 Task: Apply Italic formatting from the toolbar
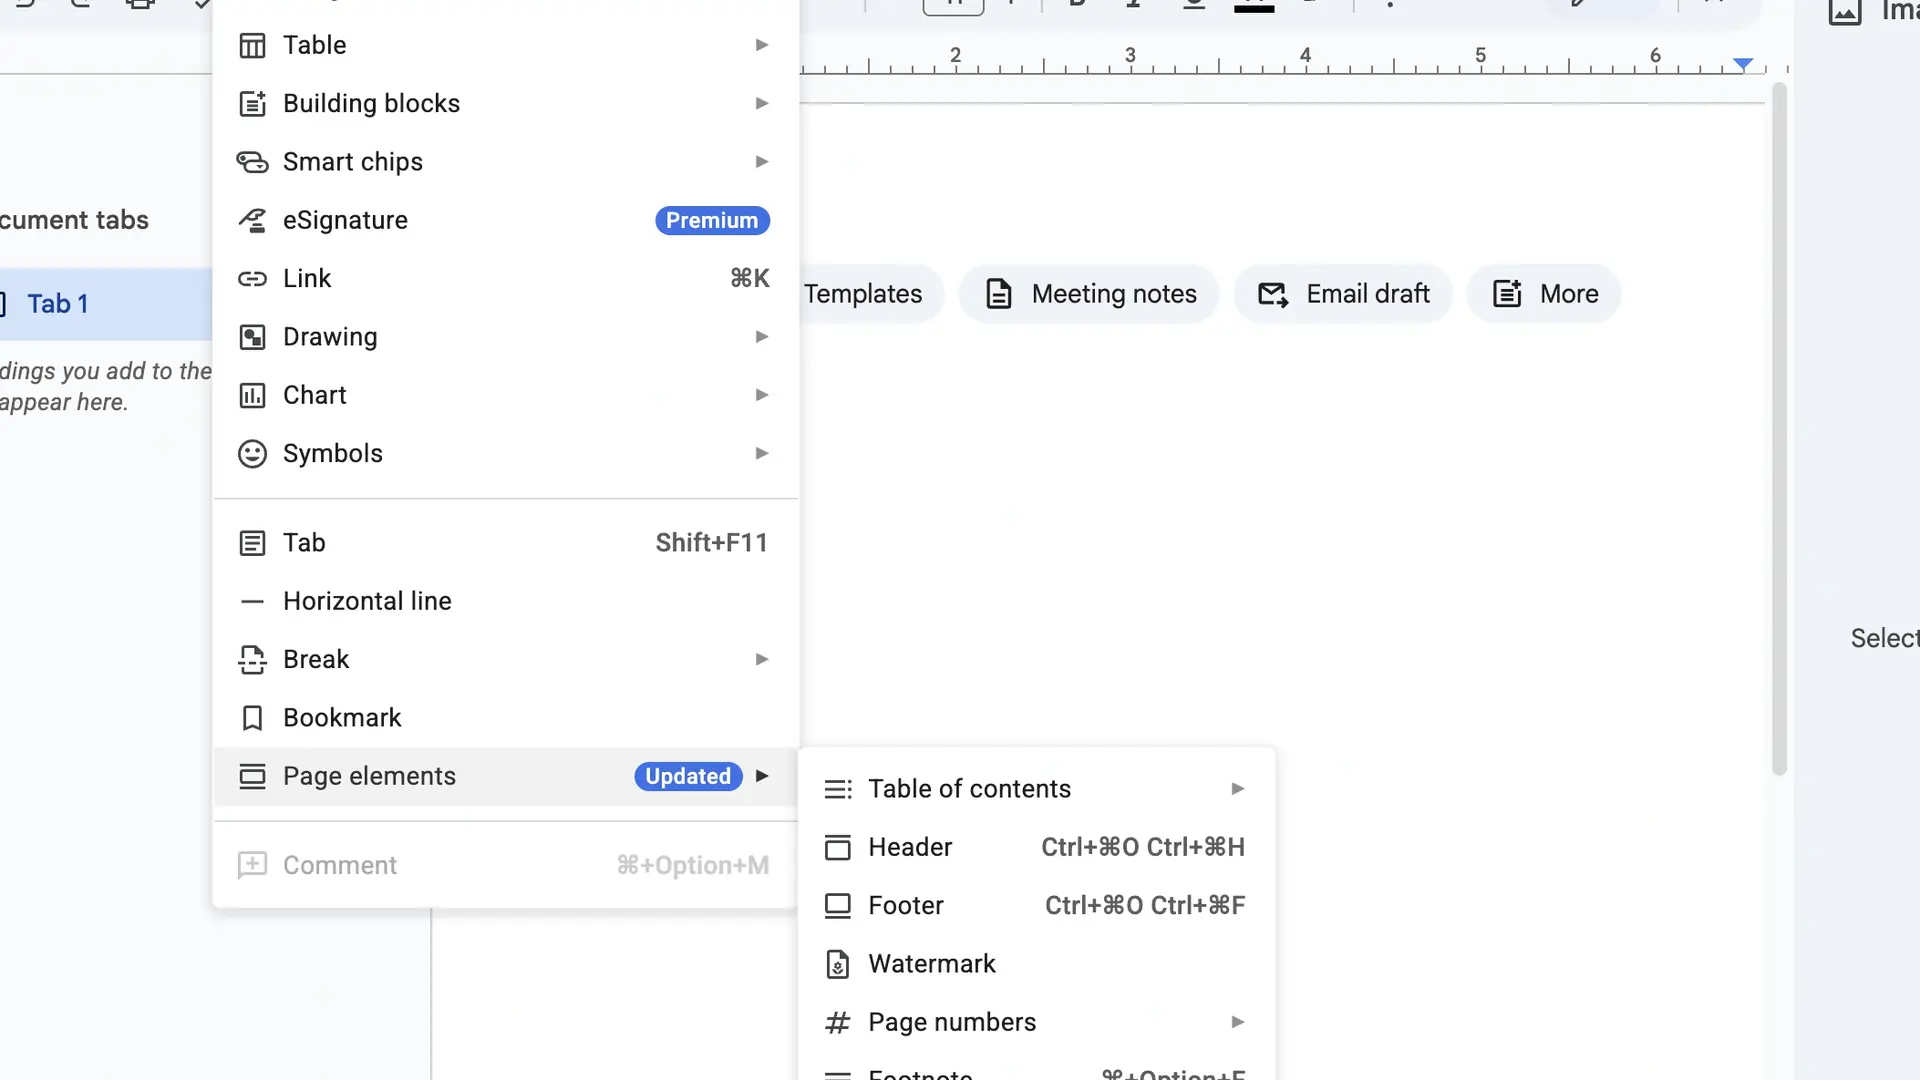1134,6
